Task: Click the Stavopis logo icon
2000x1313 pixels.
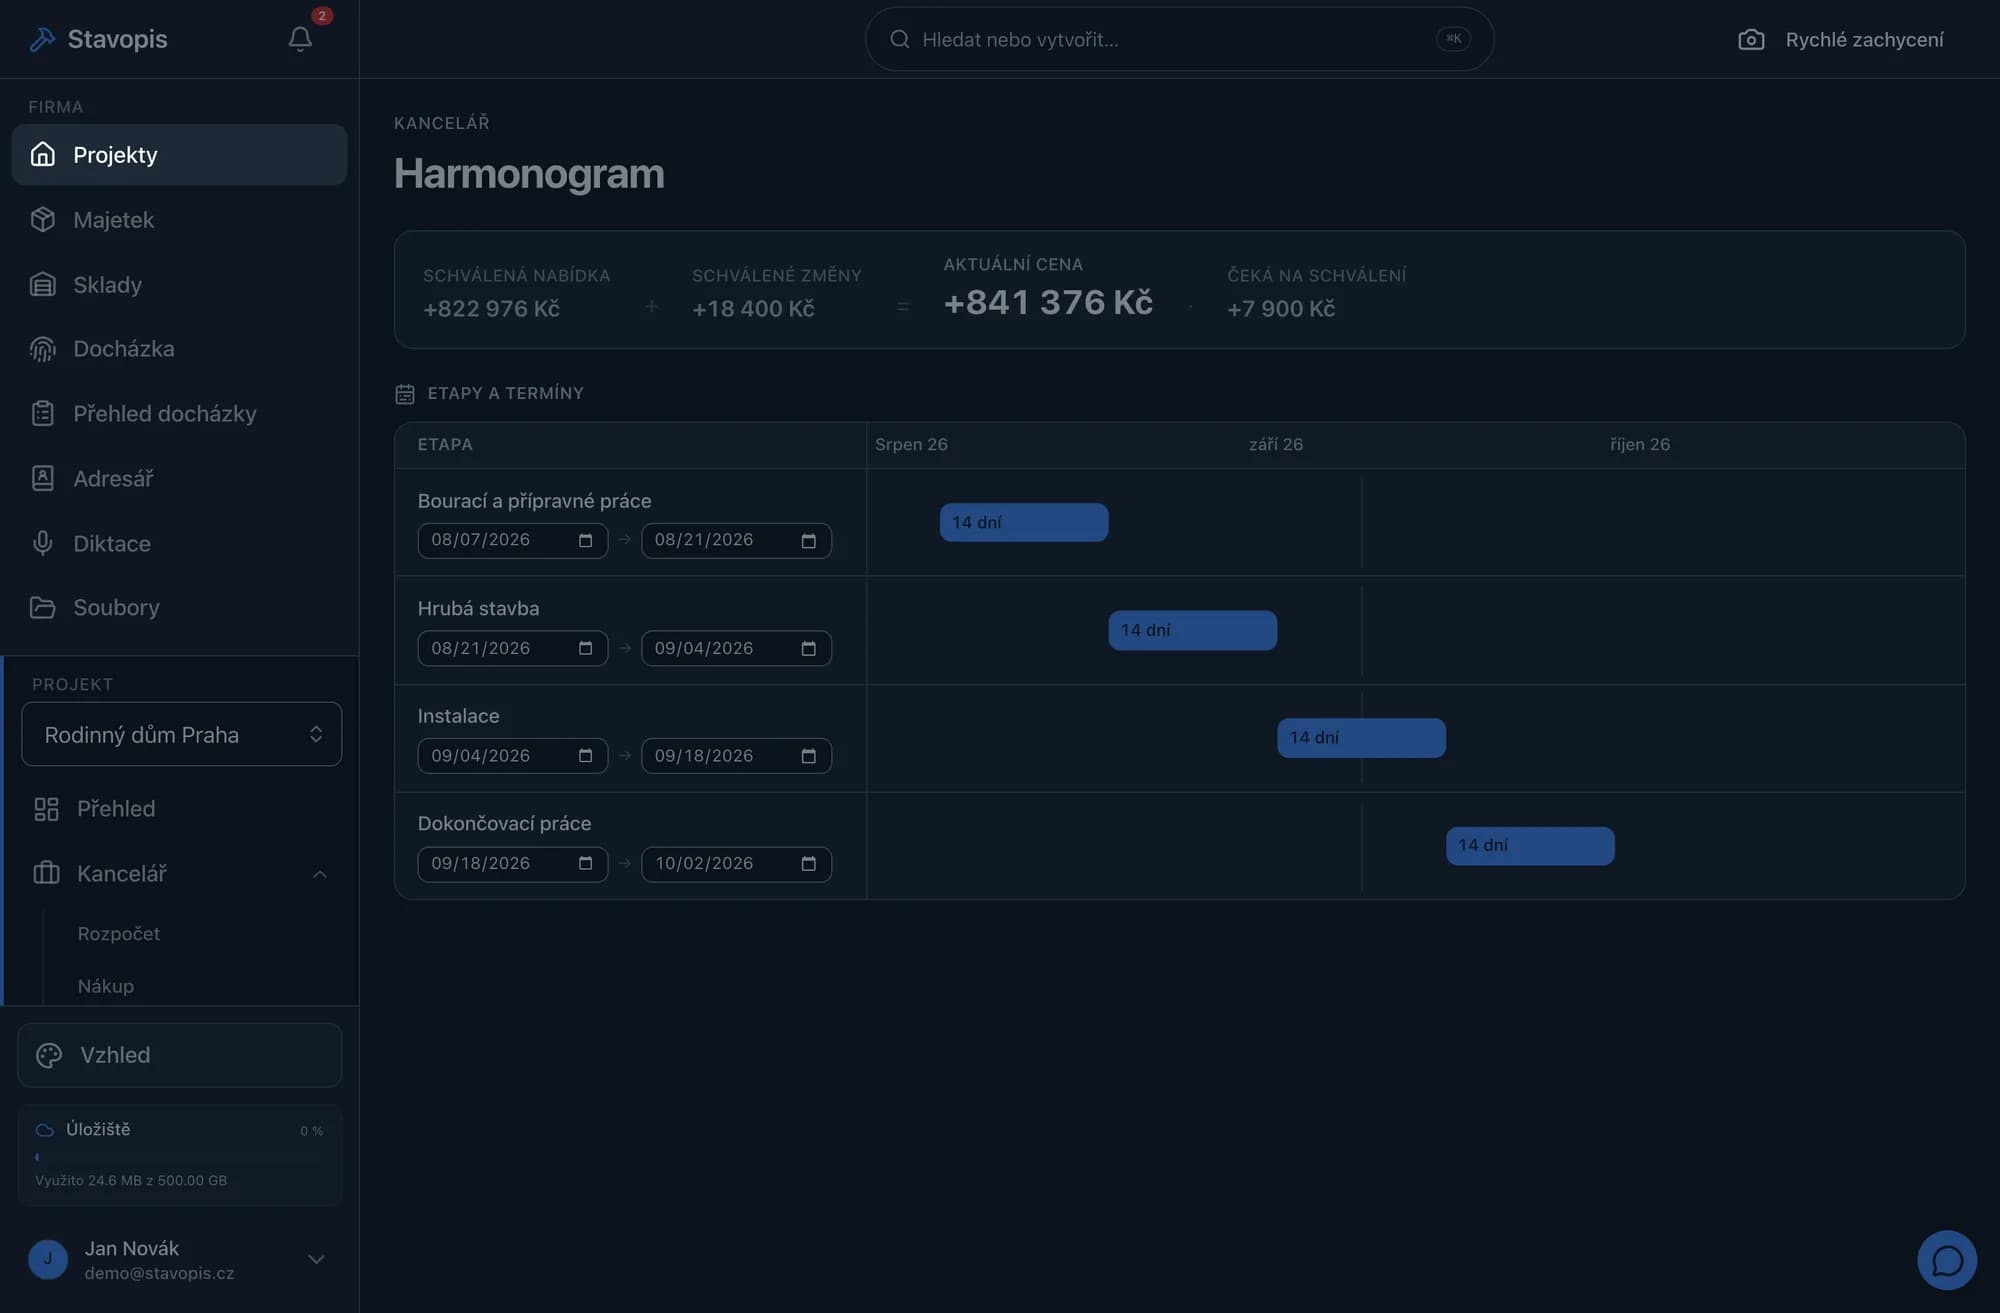Action: coord(42,39)
